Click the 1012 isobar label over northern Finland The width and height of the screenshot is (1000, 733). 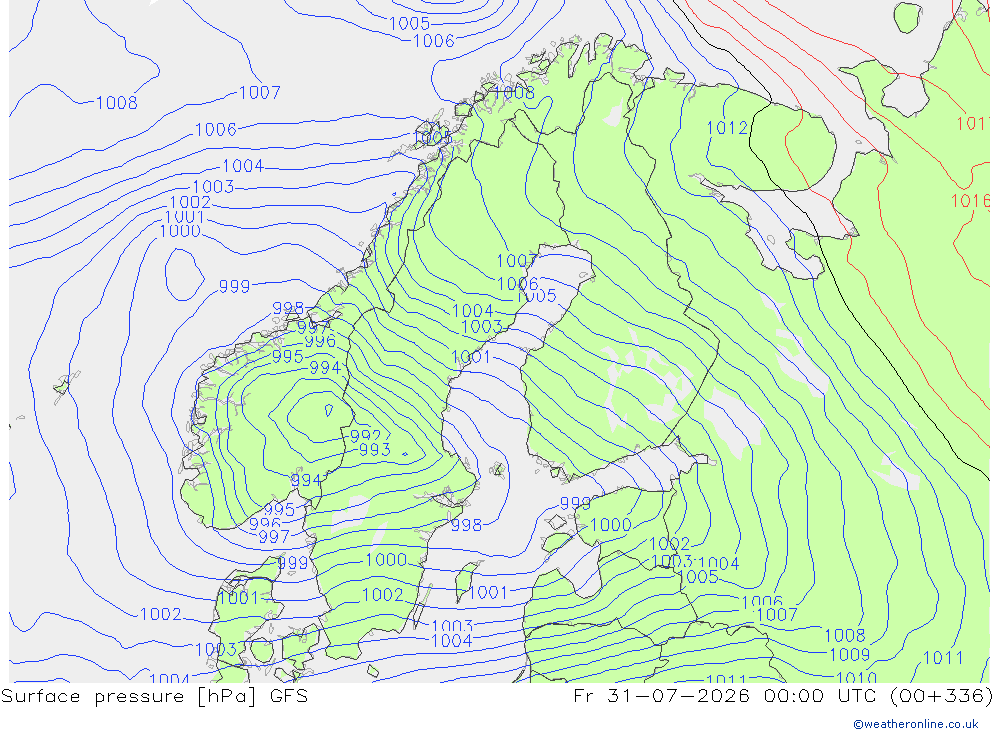727,128
